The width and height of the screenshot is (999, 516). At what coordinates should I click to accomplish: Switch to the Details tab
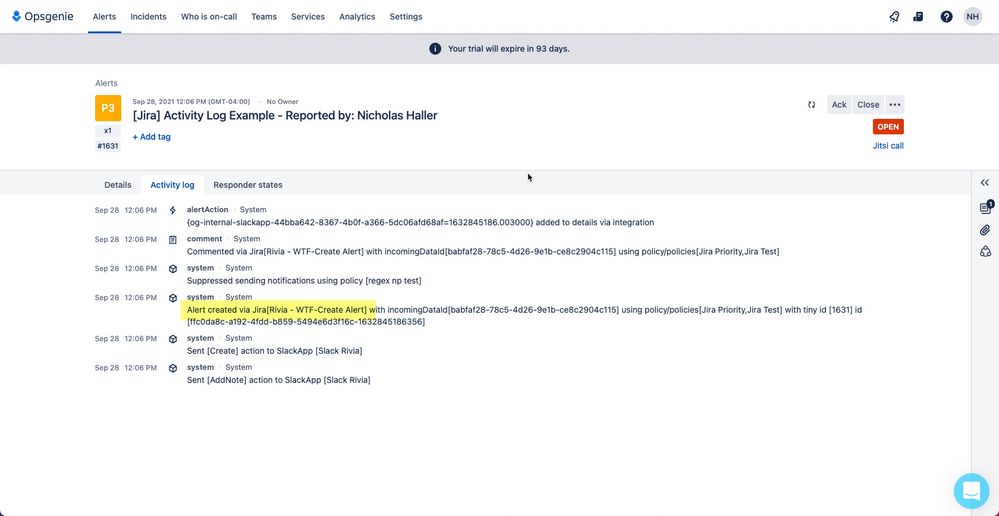pyautogui.click(x=118, y=185)
